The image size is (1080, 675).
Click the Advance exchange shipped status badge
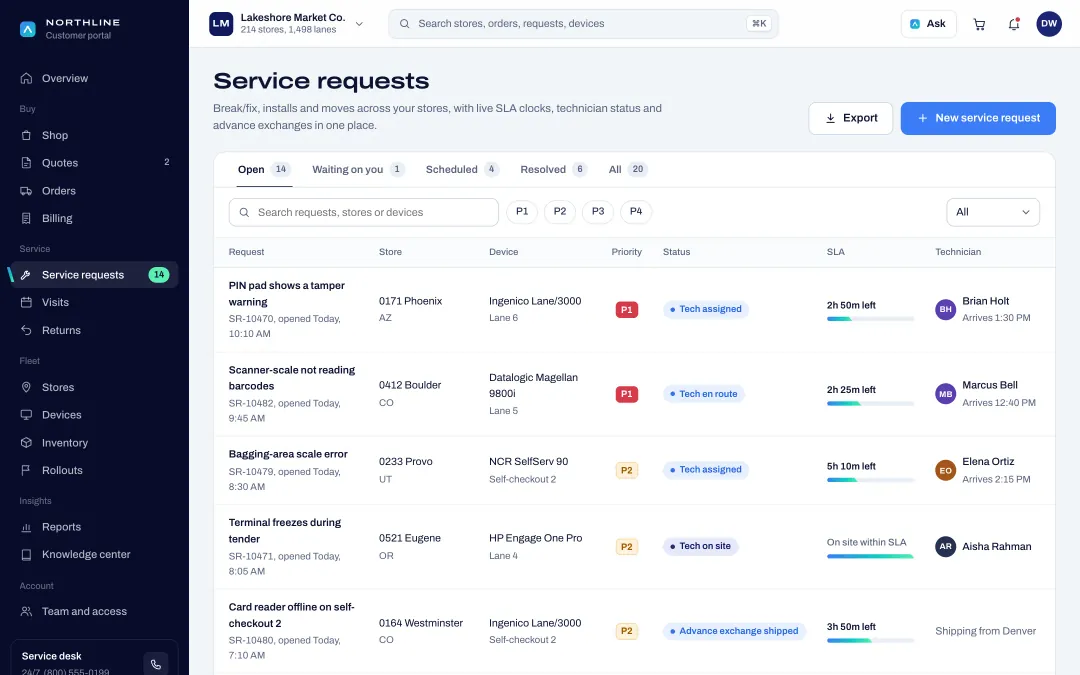point(734,631)
